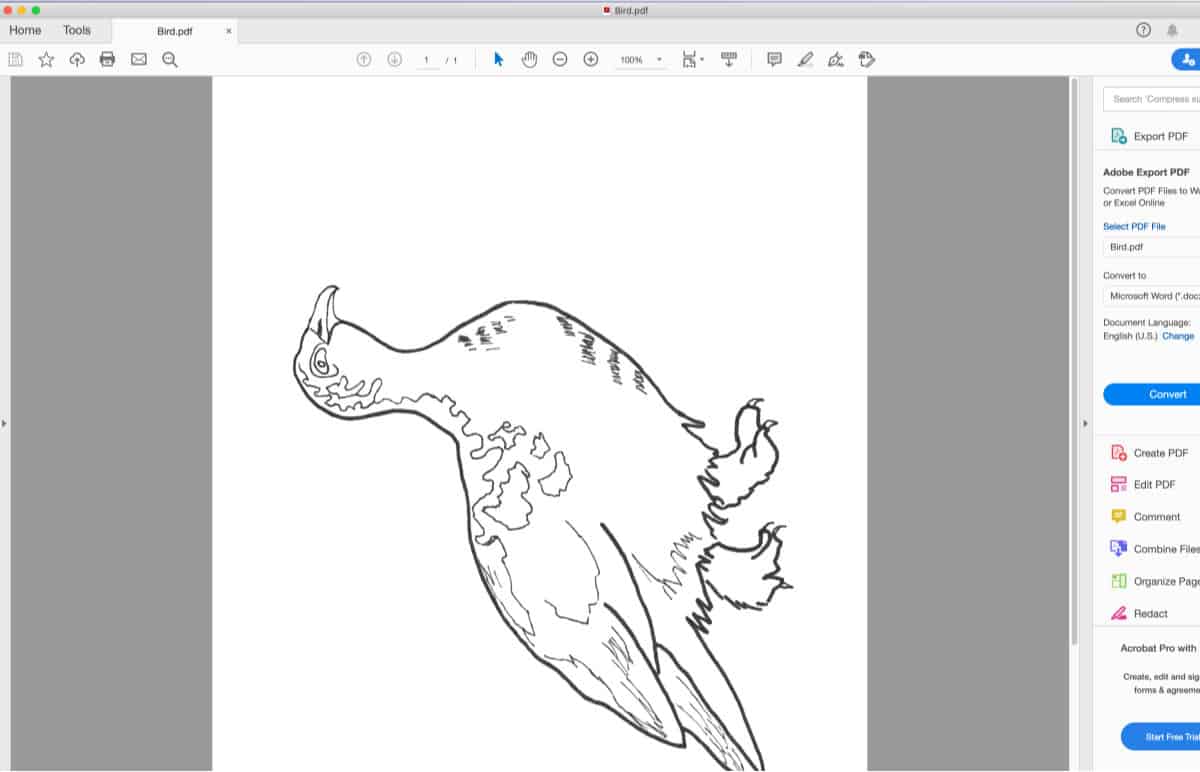Click the document vertical scrollbar
Viewport: 1200px width, 772px height.
point(1074,360)
